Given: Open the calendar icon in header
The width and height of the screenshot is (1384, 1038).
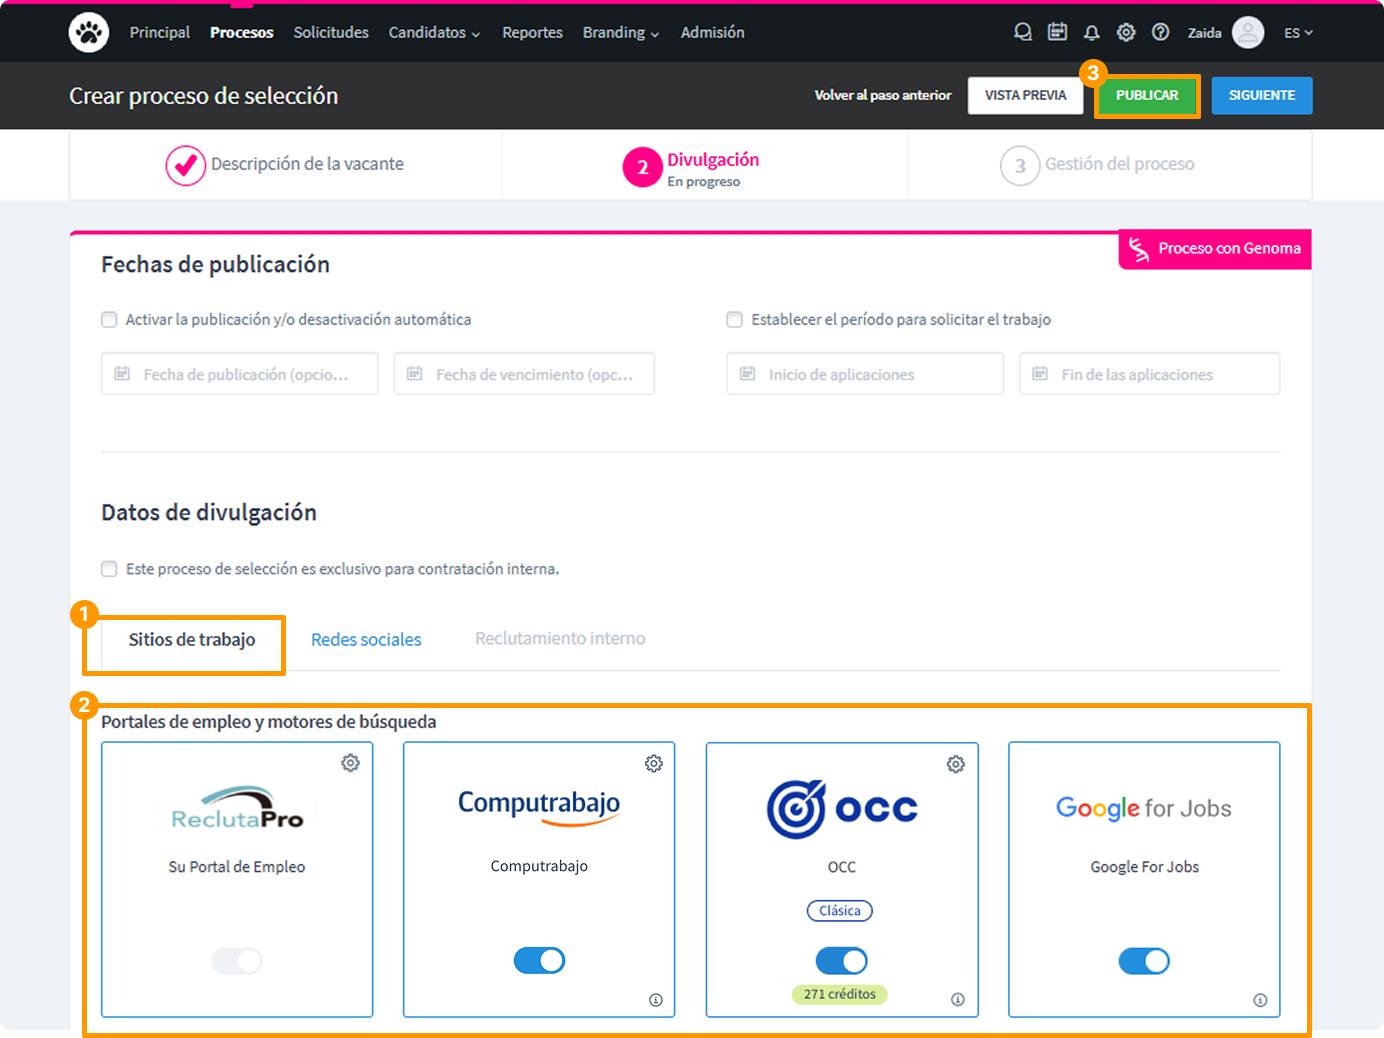Looking at the screenshot, I should tap(1057, 33).
